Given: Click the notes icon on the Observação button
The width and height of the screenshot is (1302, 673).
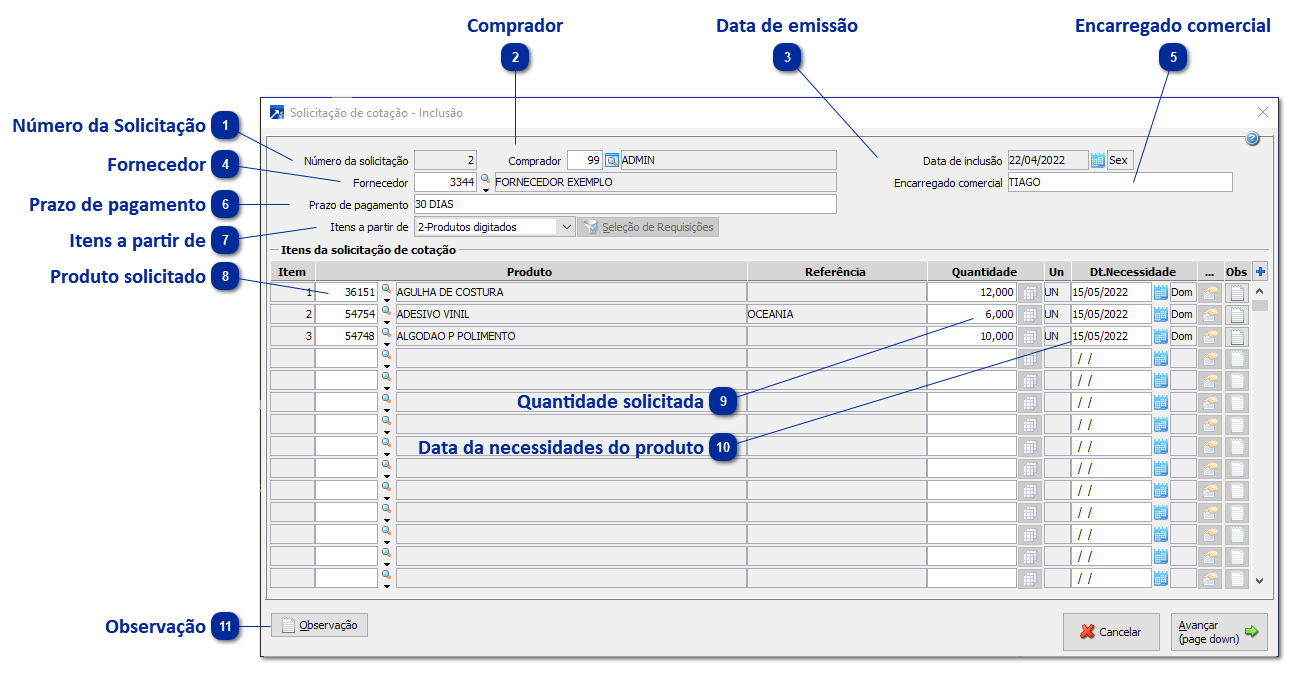Looking at the screenshot, I should click(287, 625).
